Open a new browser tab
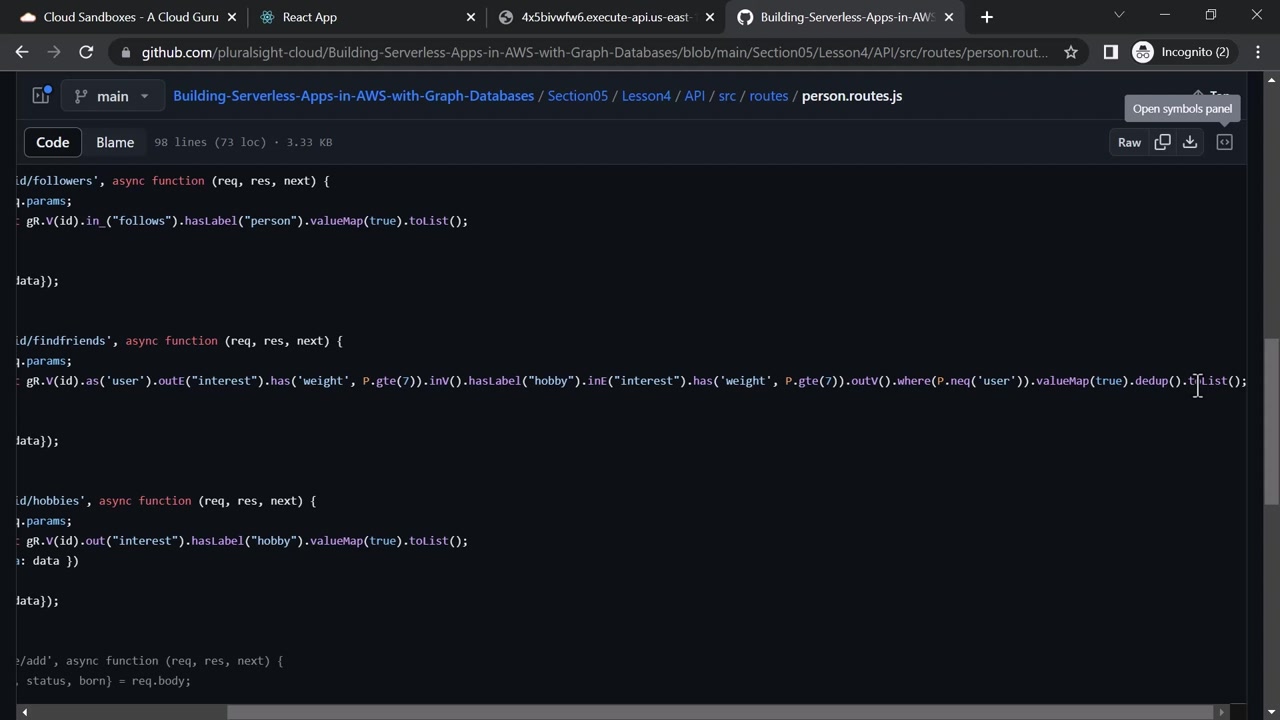This screenshot has width=1280, height=720. tap(987, 17)
